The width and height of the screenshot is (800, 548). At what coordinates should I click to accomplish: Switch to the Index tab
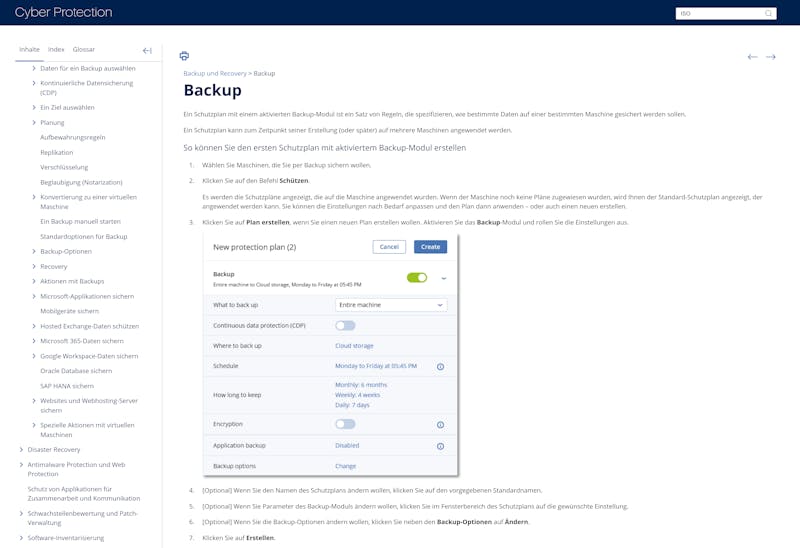56,49
